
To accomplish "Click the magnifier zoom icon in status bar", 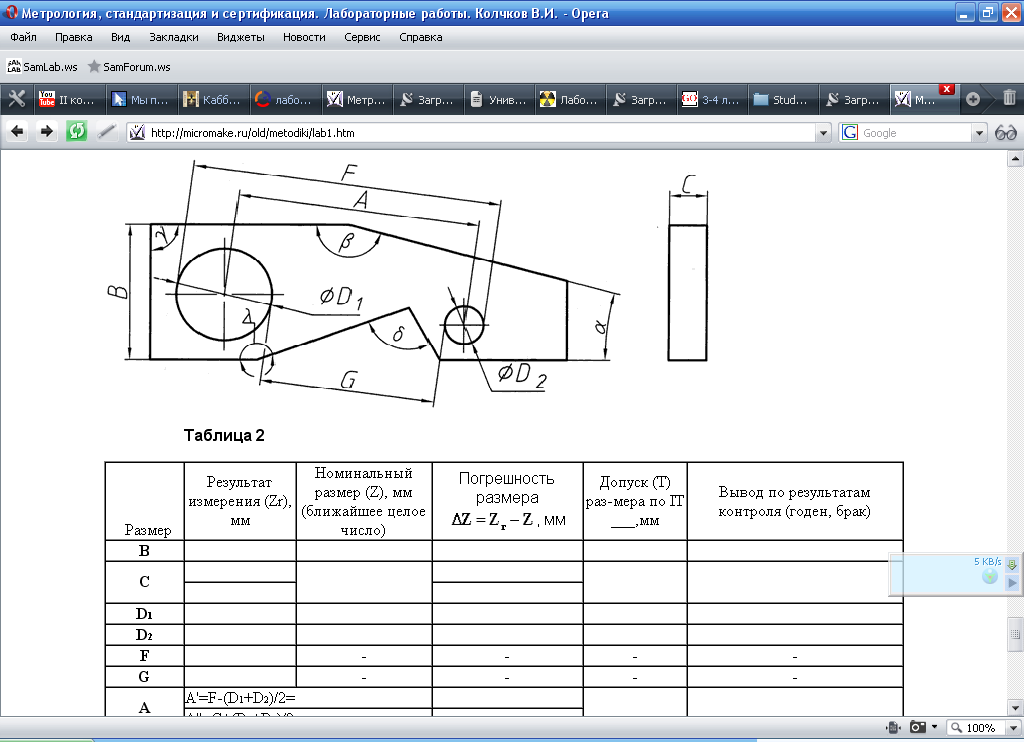I will click(956, 727).
